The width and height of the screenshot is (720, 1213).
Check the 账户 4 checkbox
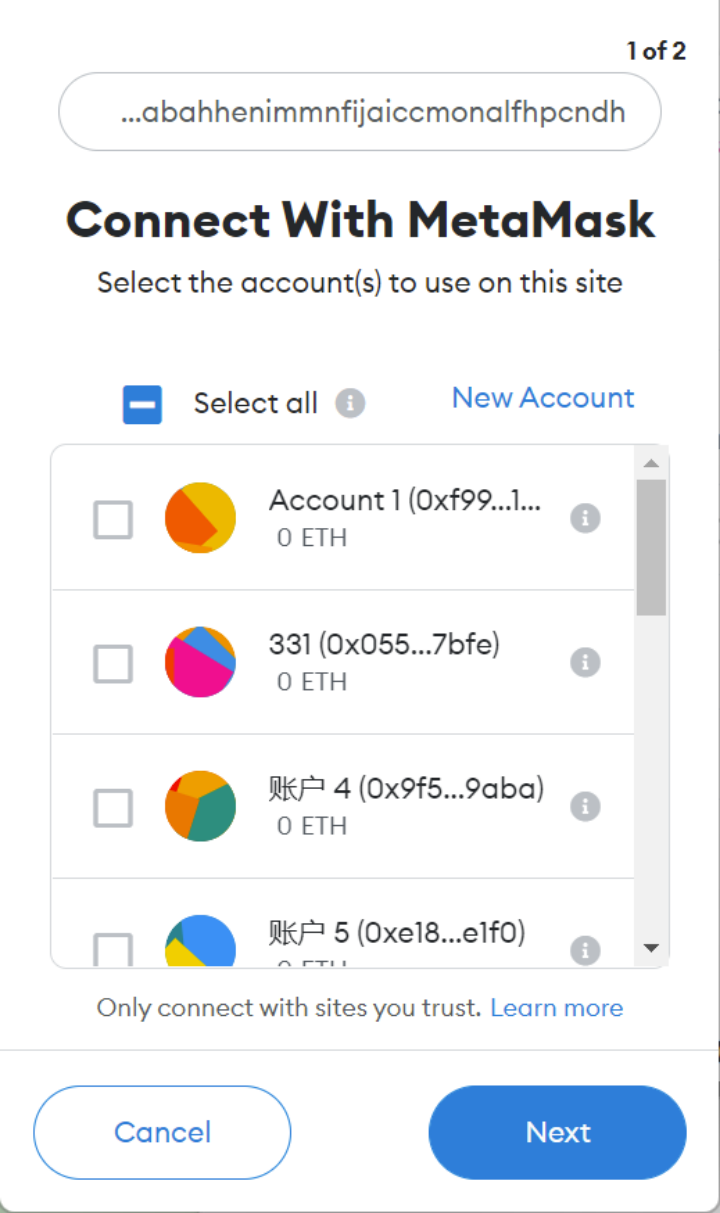(x=113, y=808)
